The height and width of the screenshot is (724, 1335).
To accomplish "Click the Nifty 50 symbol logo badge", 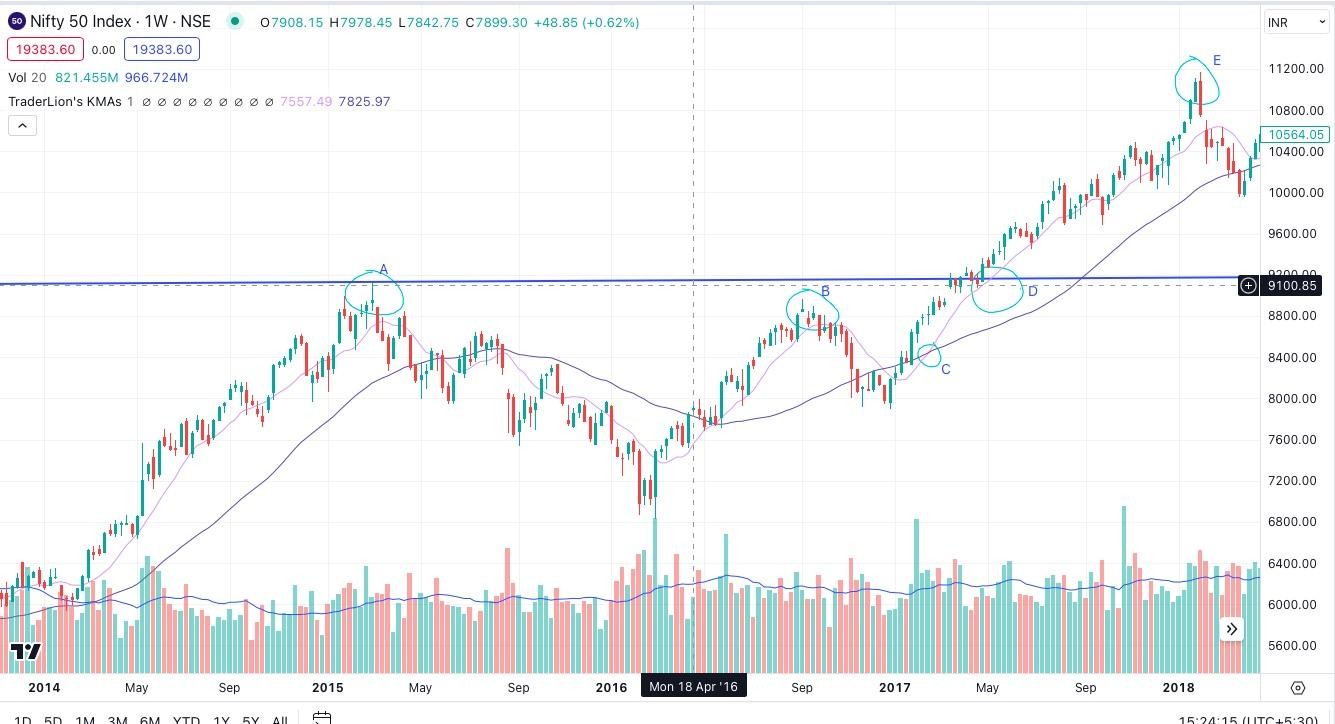I will (16, 21).
